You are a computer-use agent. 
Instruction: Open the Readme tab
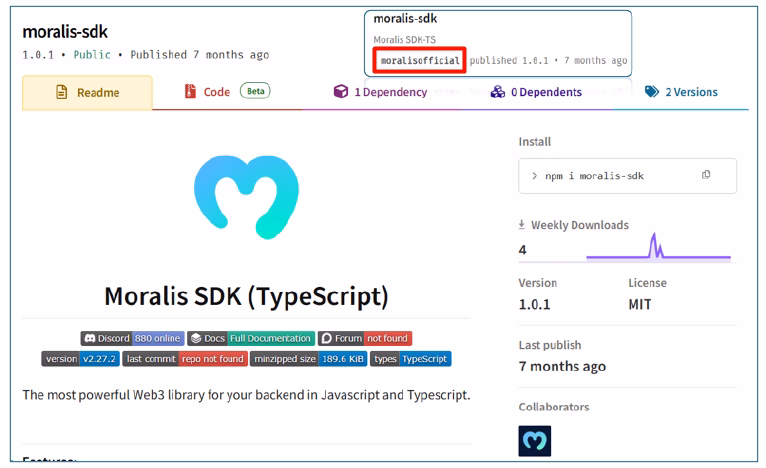(x=87, y=92)
